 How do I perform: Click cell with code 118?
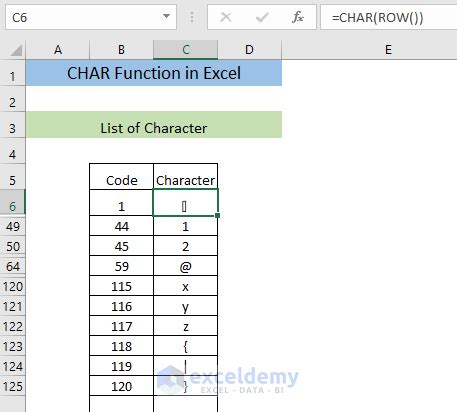click(121, 346)
